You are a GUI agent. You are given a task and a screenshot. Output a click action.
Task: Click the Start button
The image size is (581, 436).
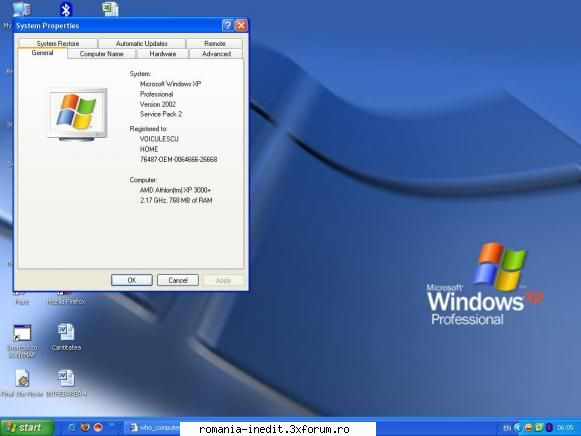pos(27,427)
